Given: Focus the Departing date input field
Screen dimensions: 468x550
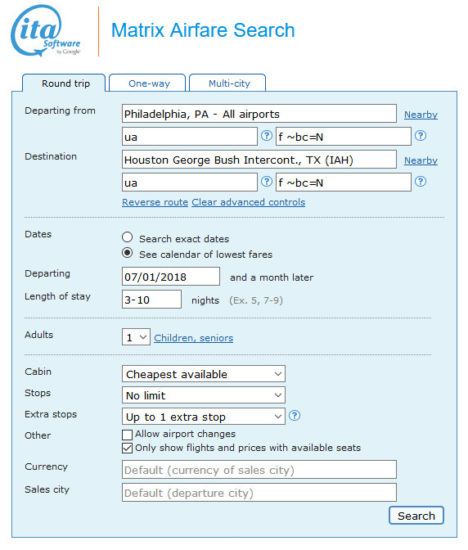Looking at the screenshot, I should tap(171, 277).
